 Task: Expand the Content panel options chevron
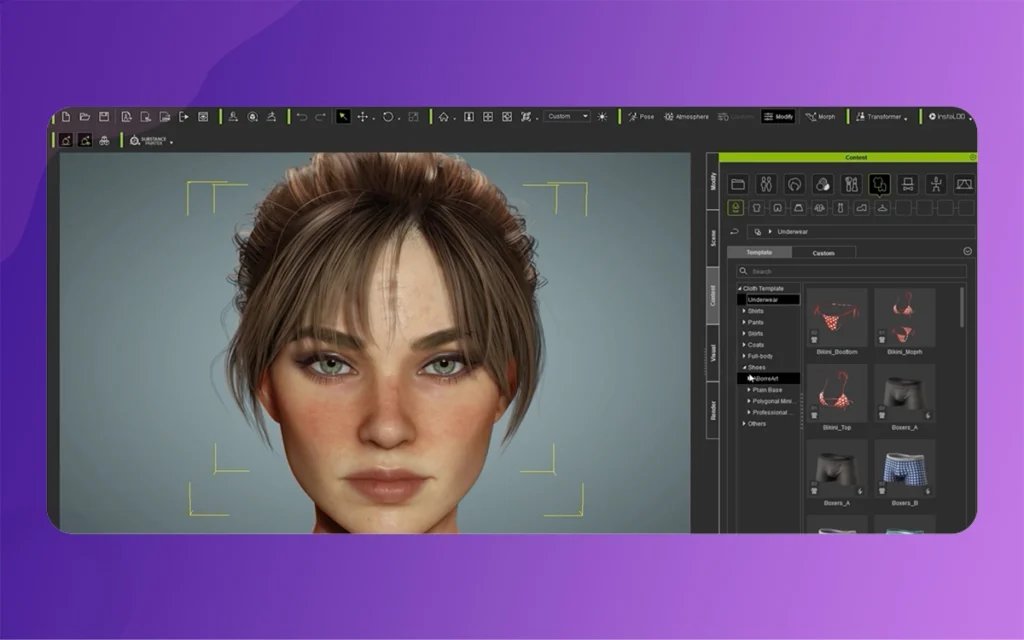click(967, 251)
